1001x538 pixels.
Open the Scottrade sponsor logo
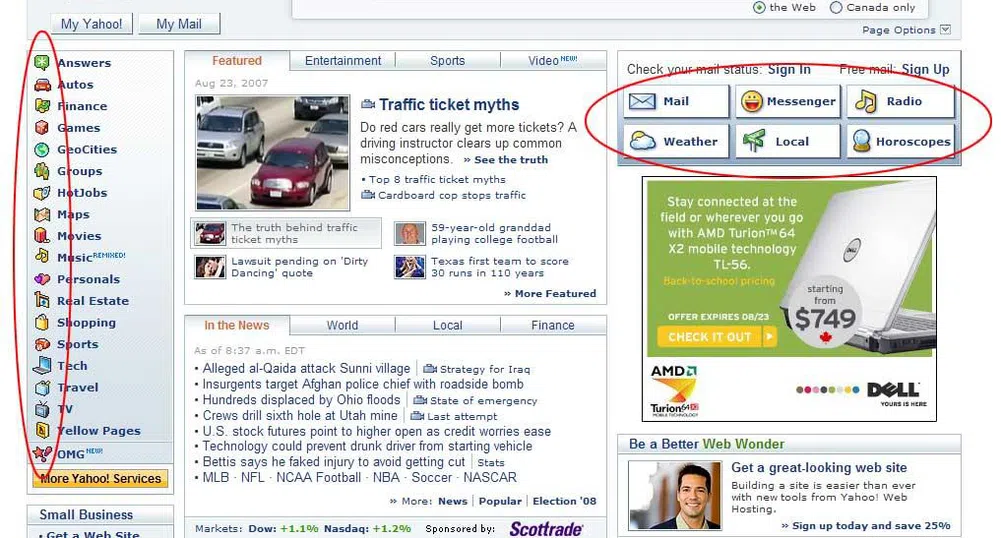(x=546, y=529)
